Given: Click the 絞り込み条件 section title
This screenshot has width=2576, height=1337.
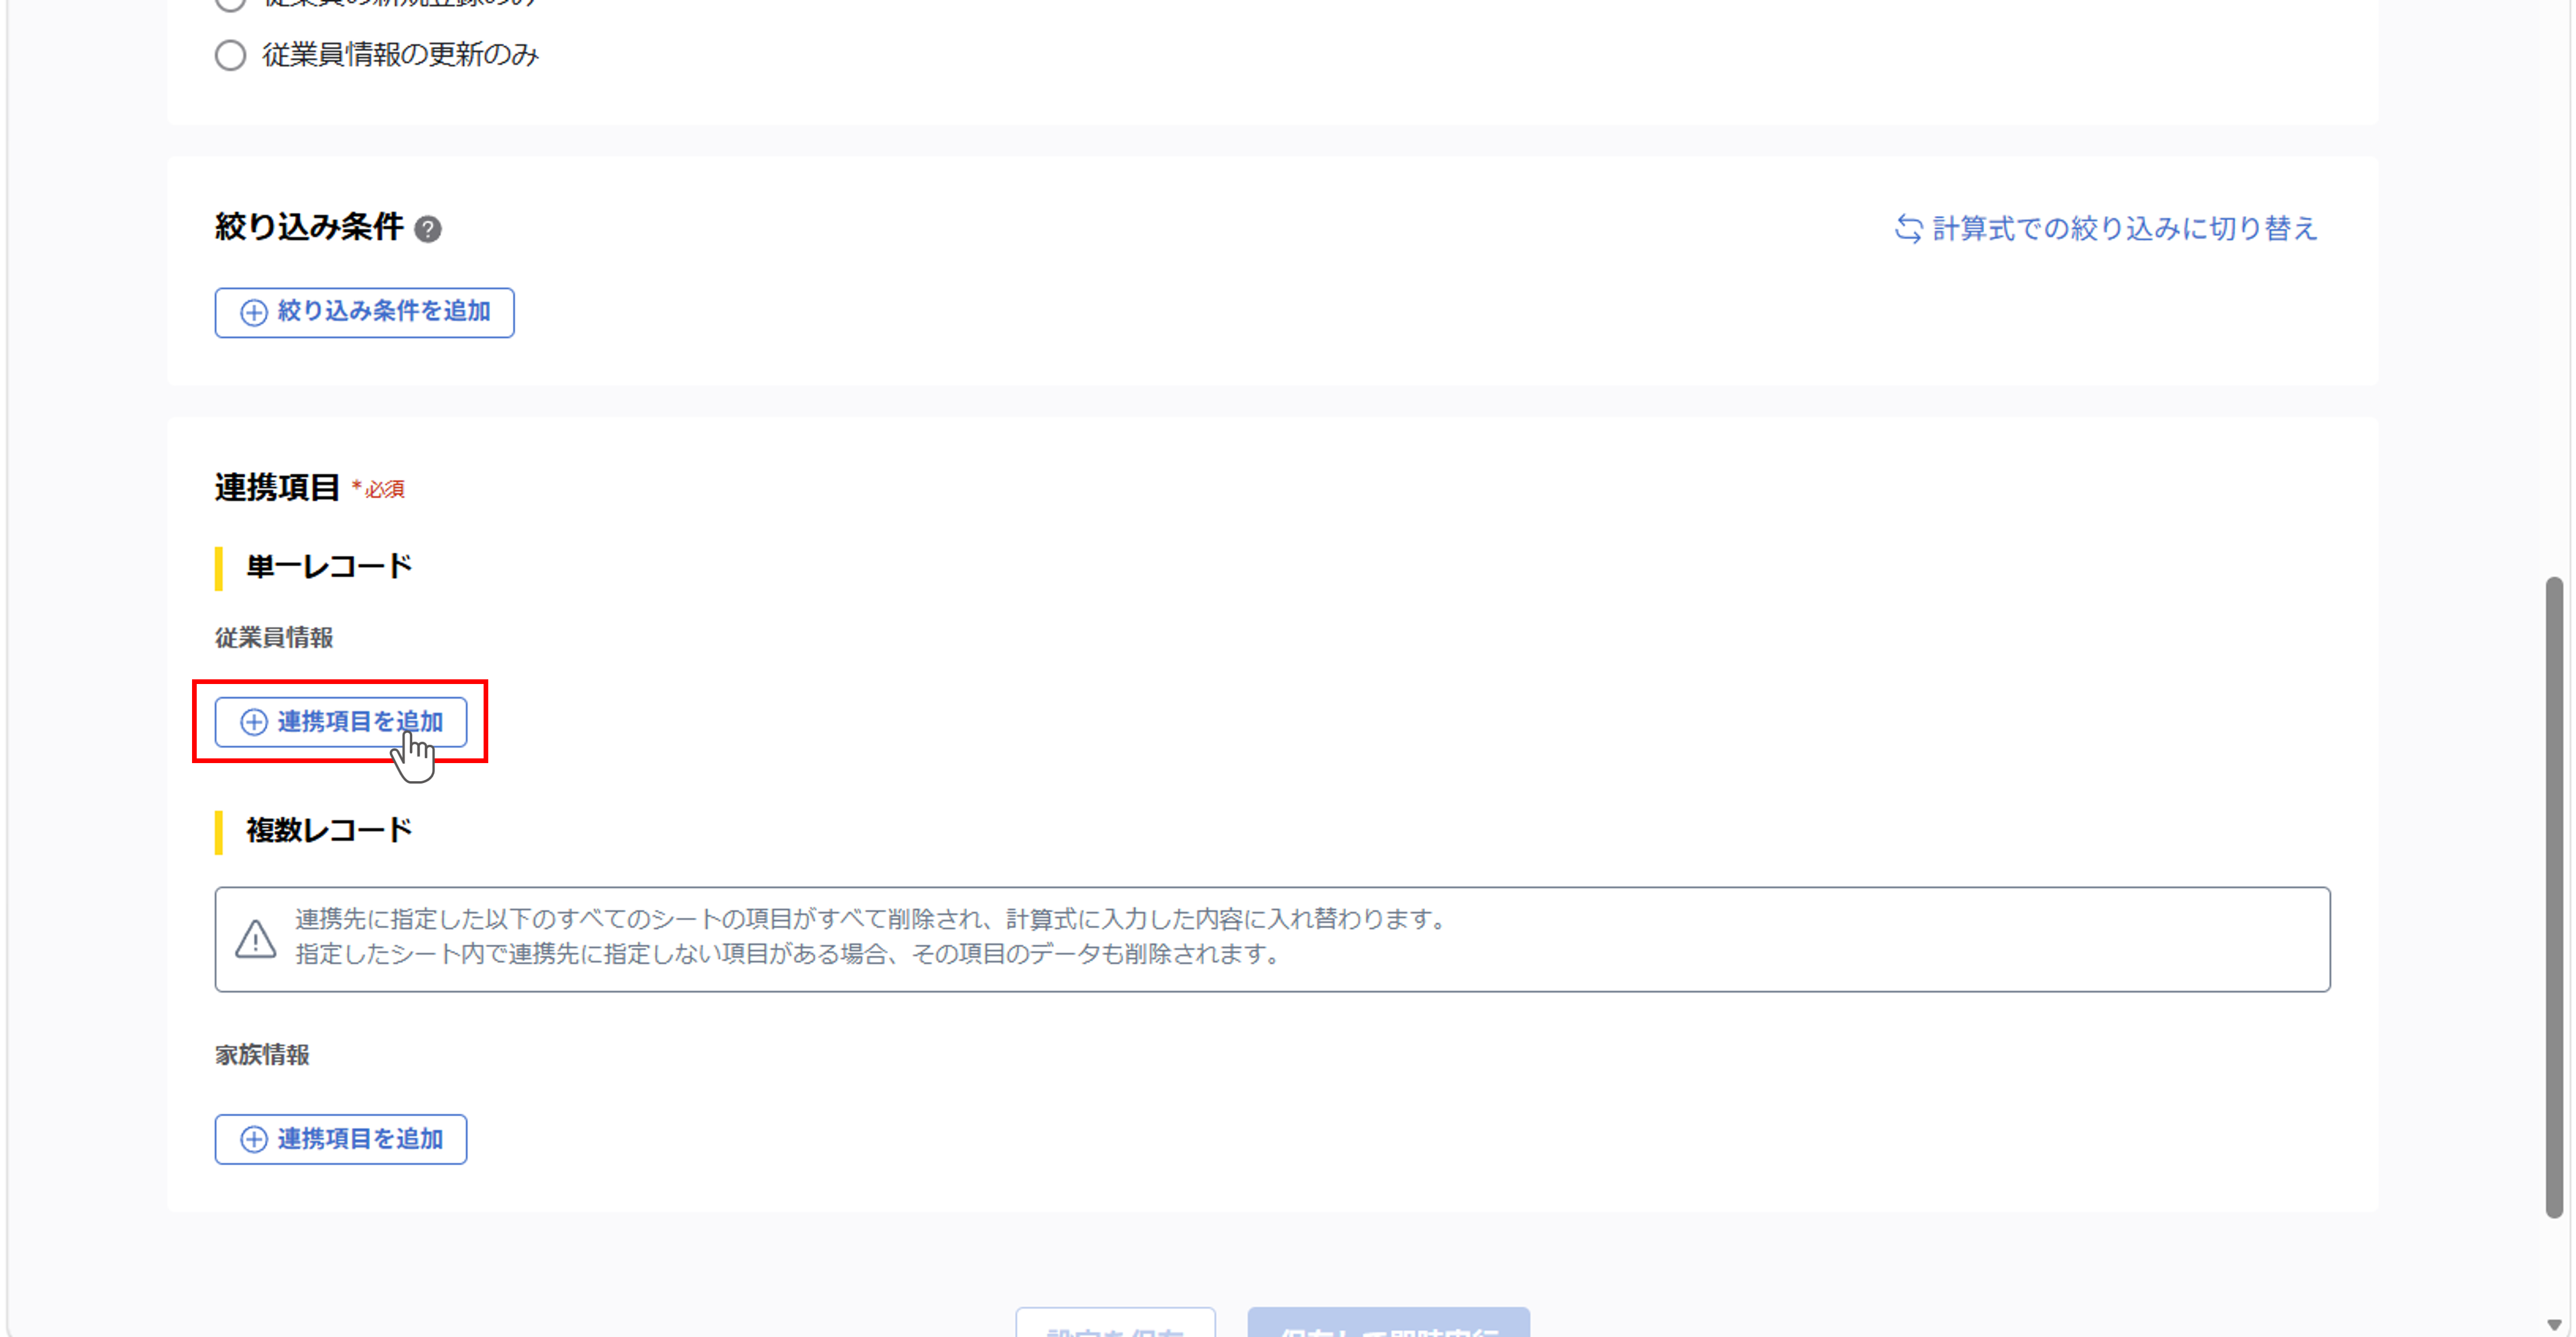Looking at the screenshot, I should (309, 227).
